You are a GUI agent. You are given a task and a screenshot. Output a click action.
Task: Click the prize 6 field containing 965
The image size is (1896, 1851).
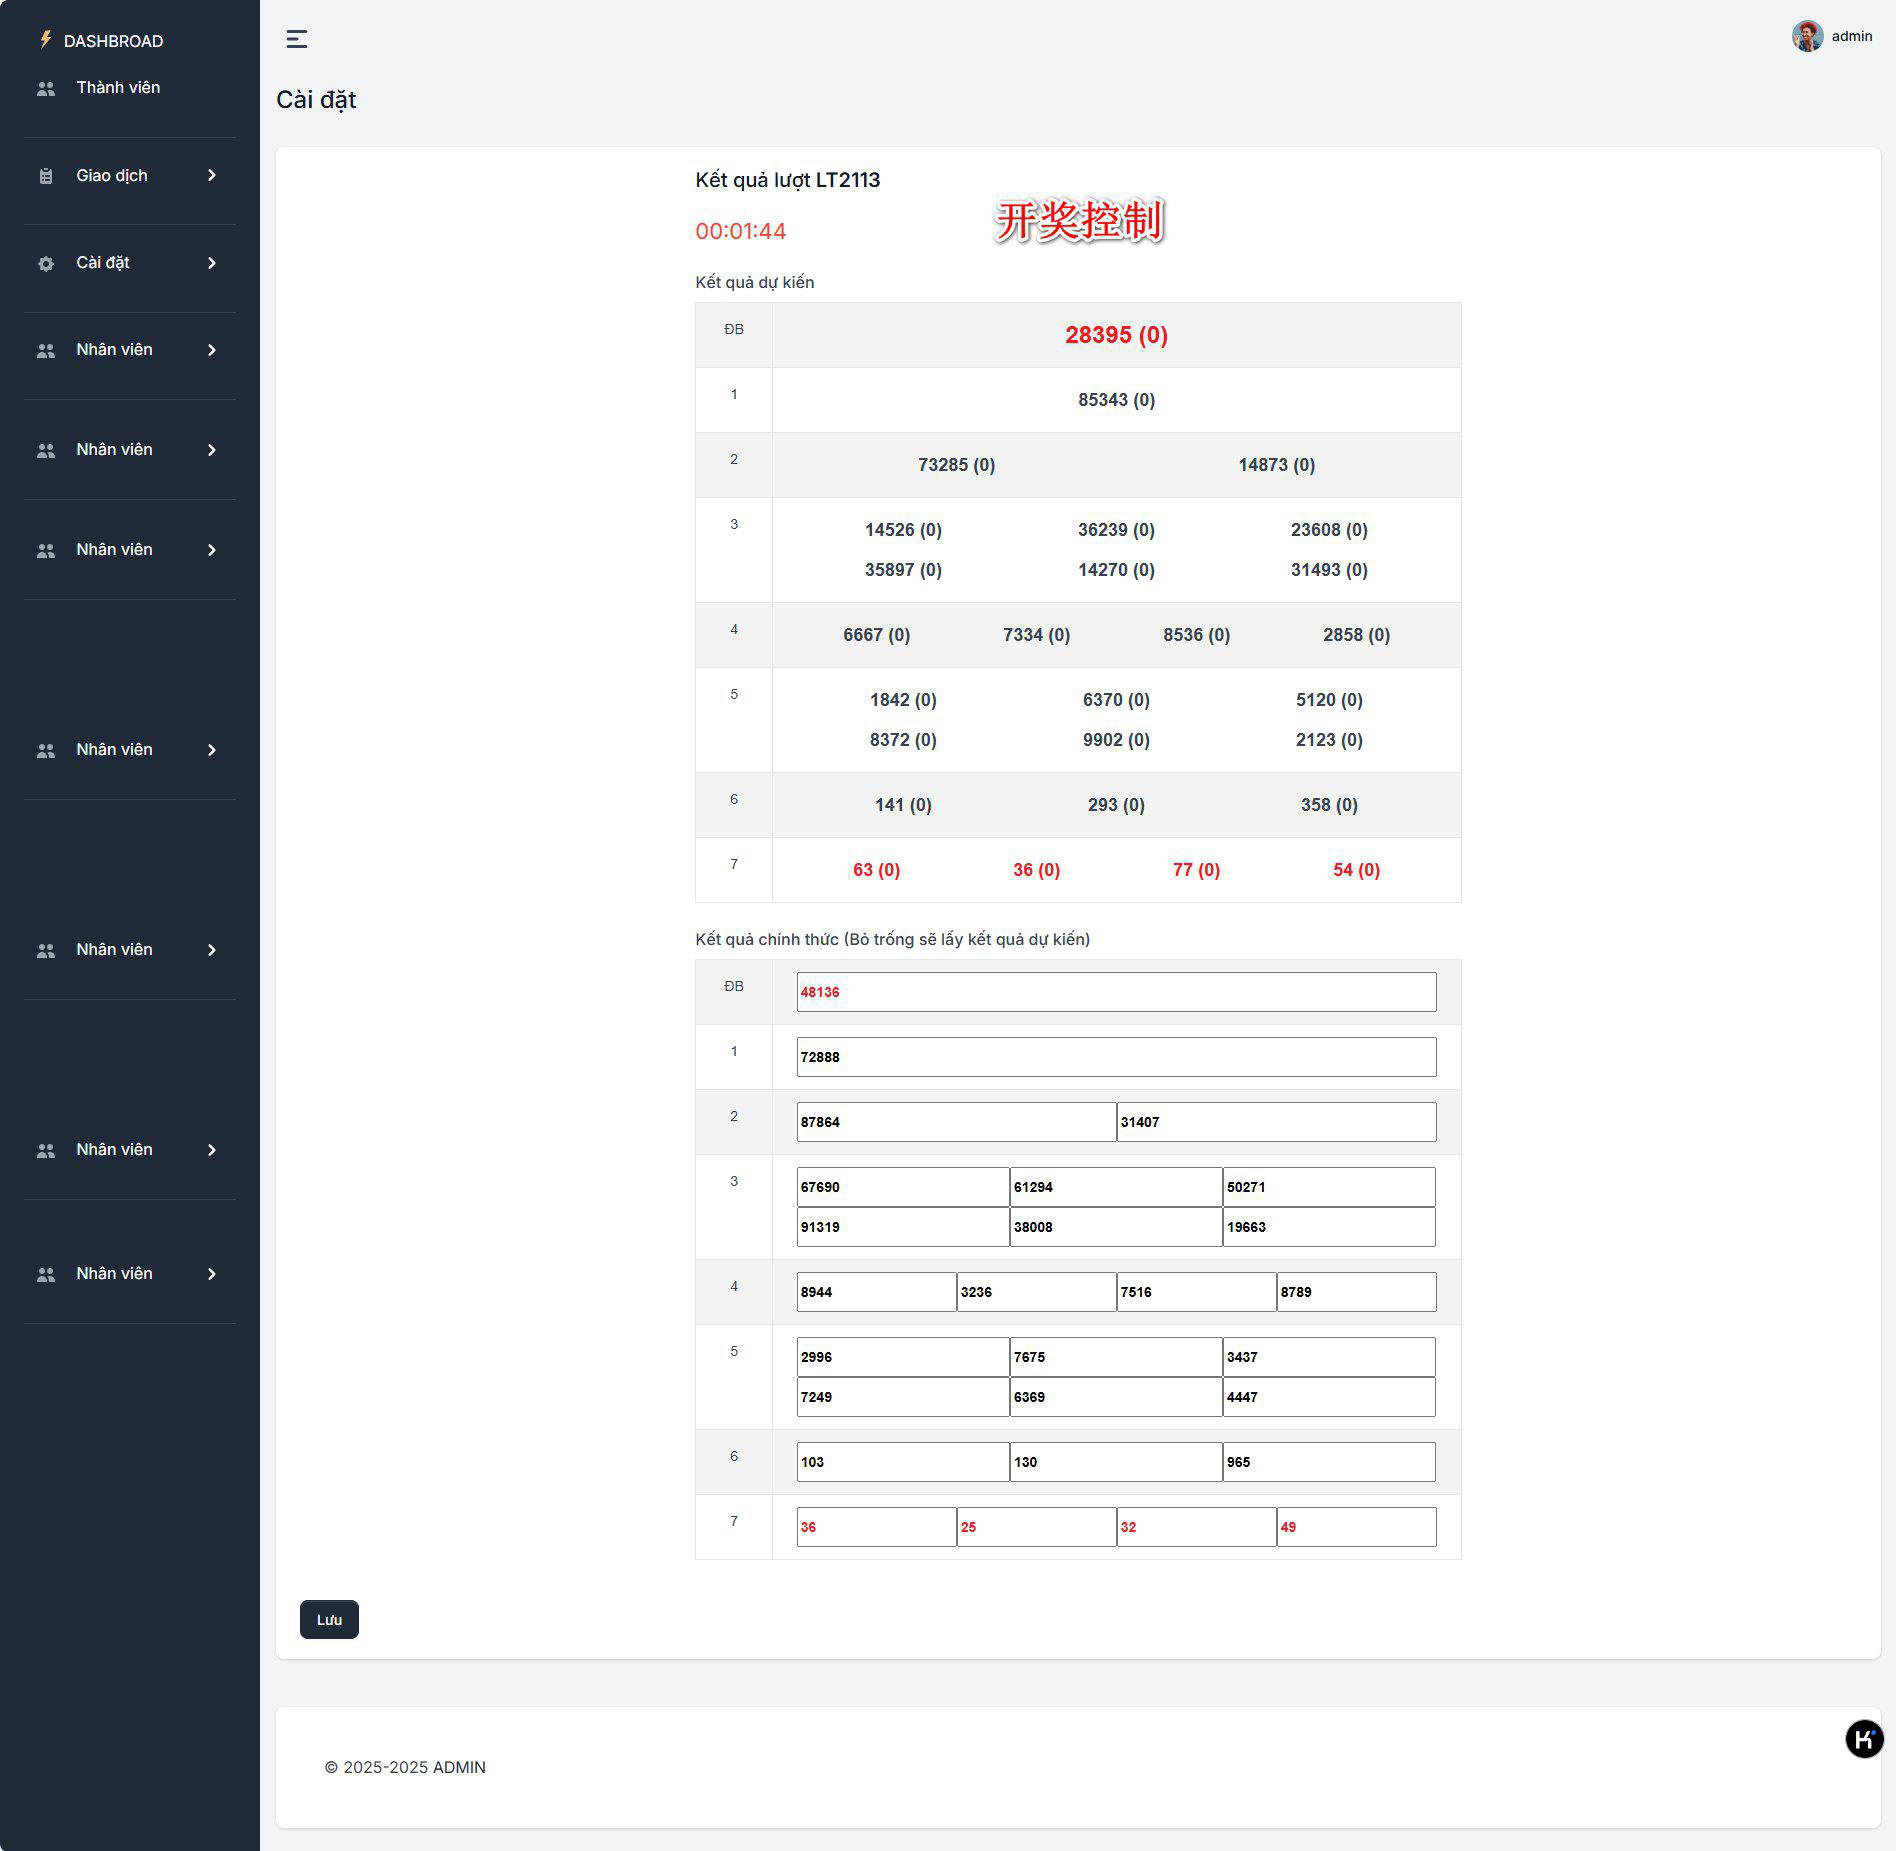click(1328, 1462)
